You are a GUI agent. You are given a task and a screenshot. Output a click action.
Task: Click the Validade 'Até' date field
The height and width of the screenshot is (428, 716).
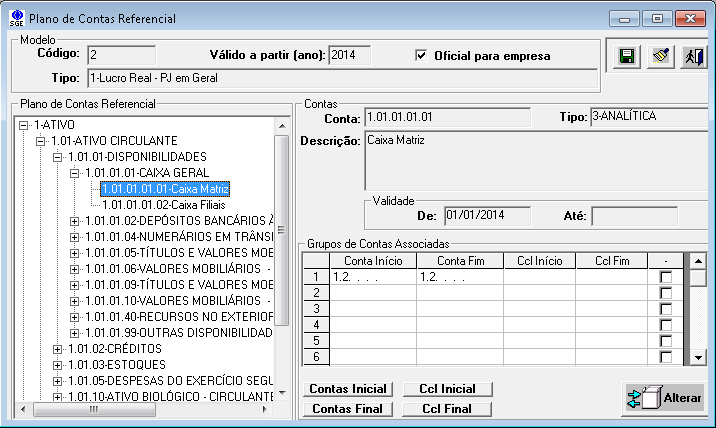click(x=633, y=216)
